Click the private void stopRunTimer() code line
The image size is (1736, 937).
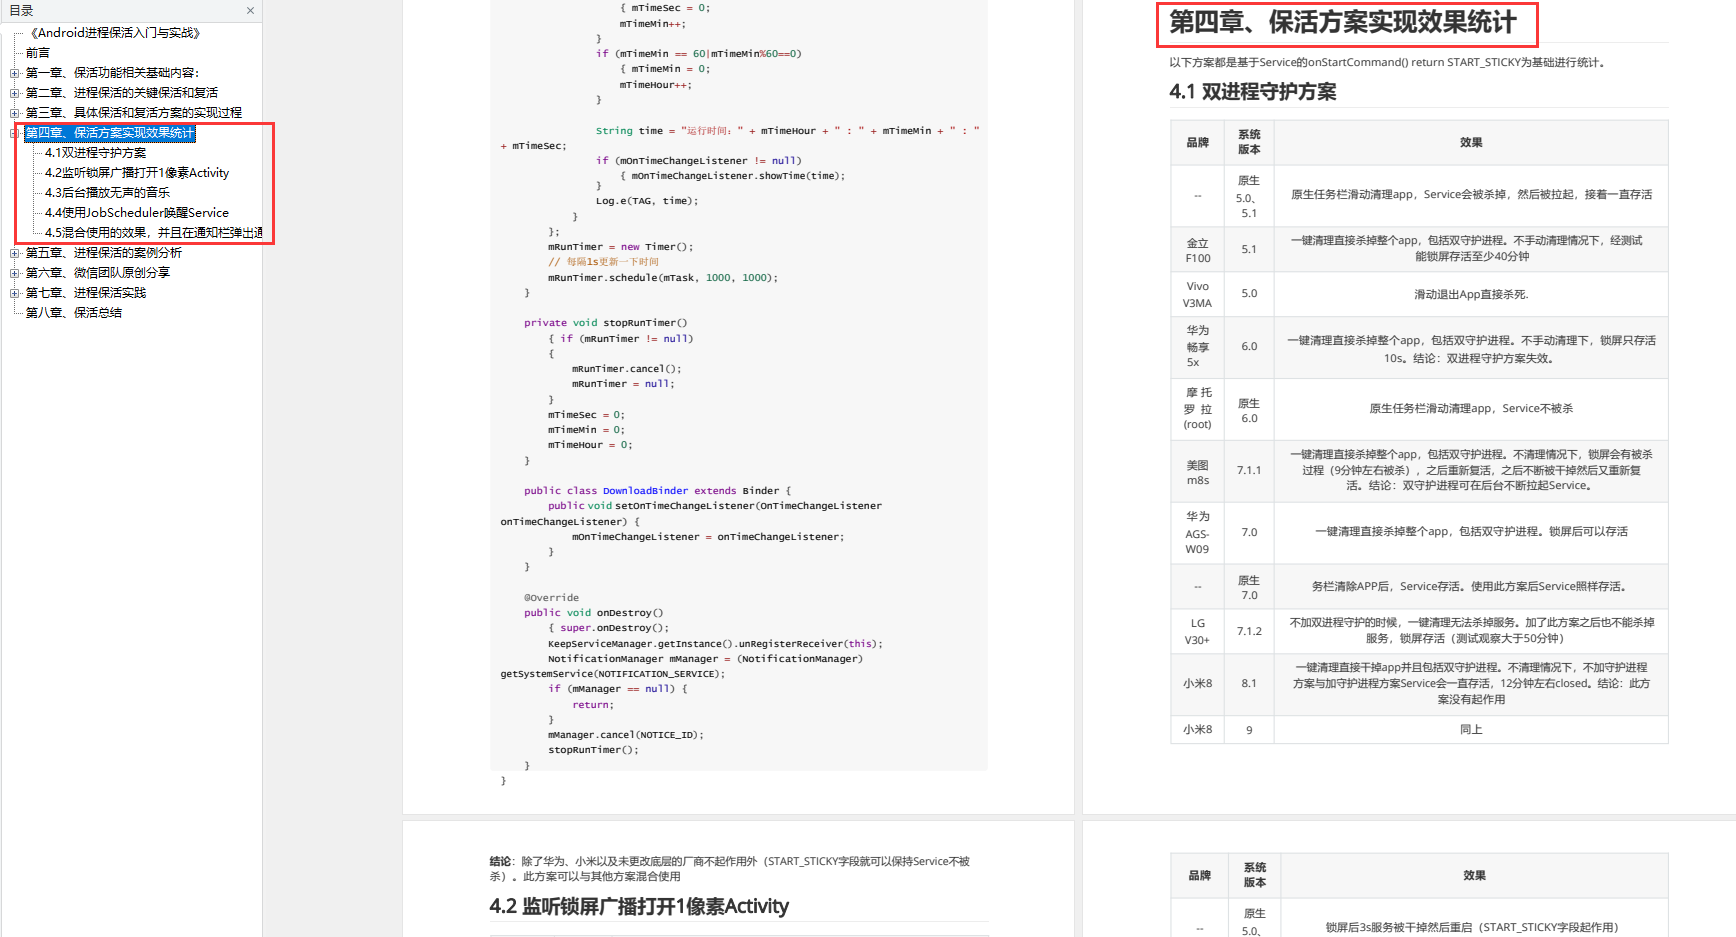tap(606, 323)
